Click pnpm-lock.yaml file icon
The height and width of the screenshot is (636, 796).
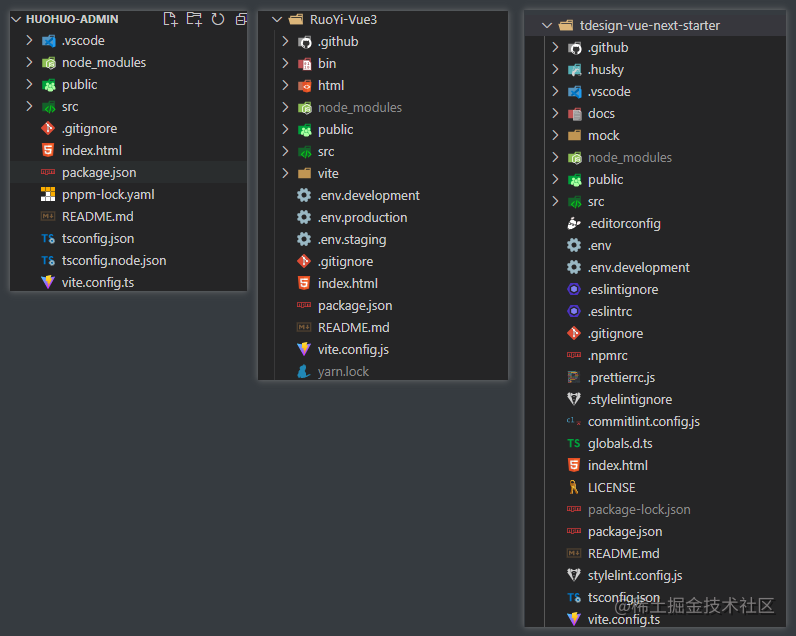pos(48,194)
